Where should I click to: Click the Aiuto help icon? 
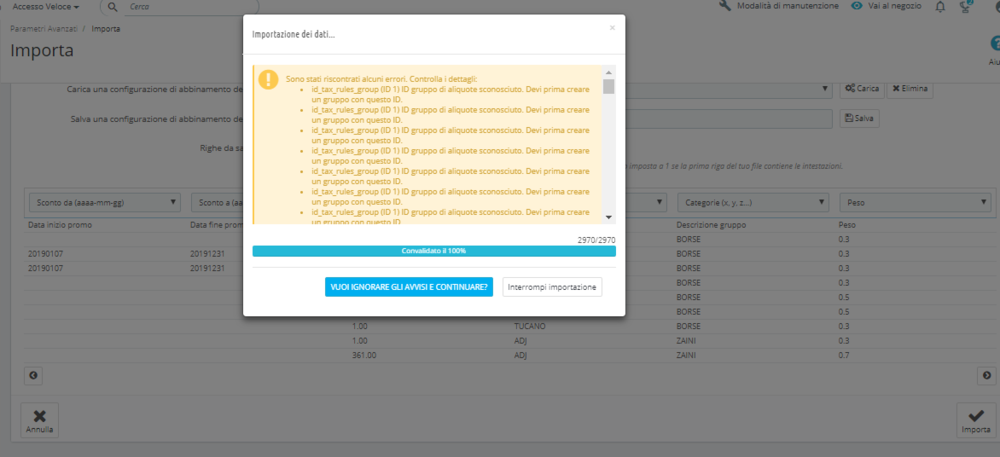point(995,44)
